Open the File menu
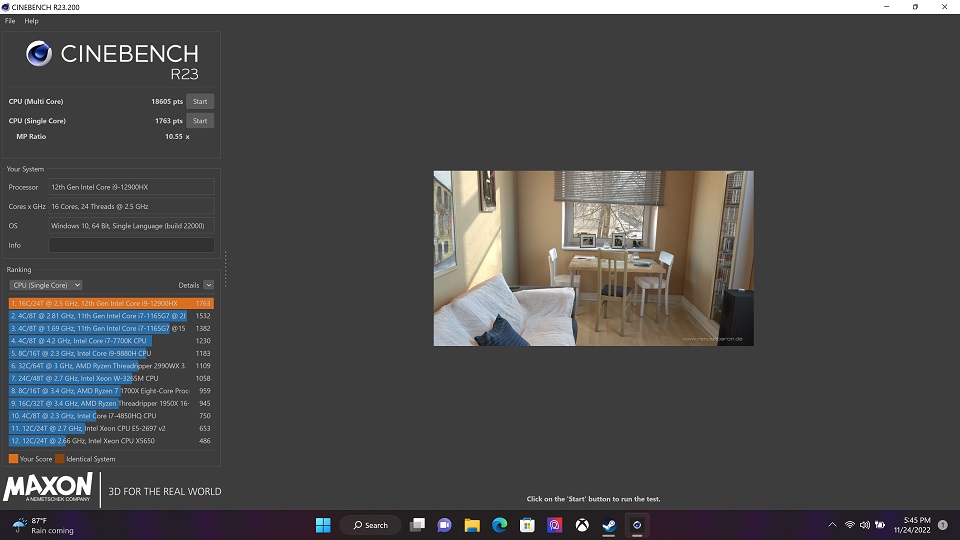Screen dimensions: 960x540 tap(10, 21)
